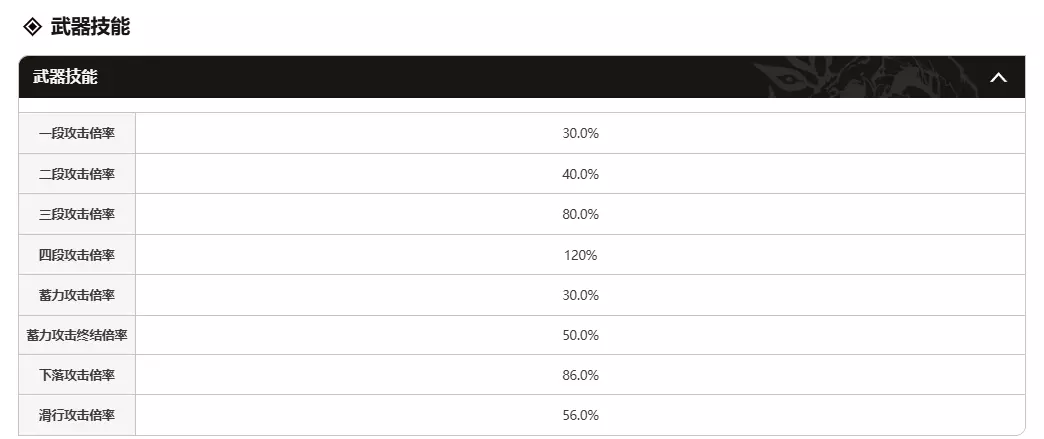This screenshot has height=439, width=1044.
Task: Click the 40.0% value cell
Action: (x=580, y=174)
